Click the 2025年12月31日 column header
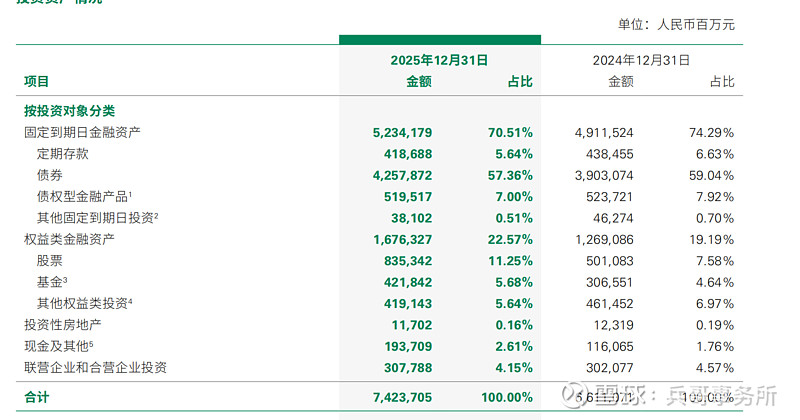 tap(439, 60)
